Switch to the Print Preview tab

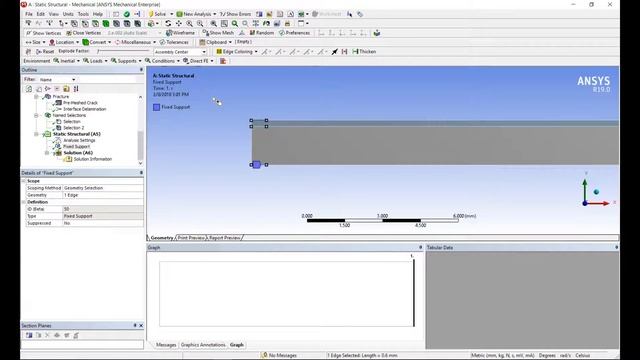[191, 238]
